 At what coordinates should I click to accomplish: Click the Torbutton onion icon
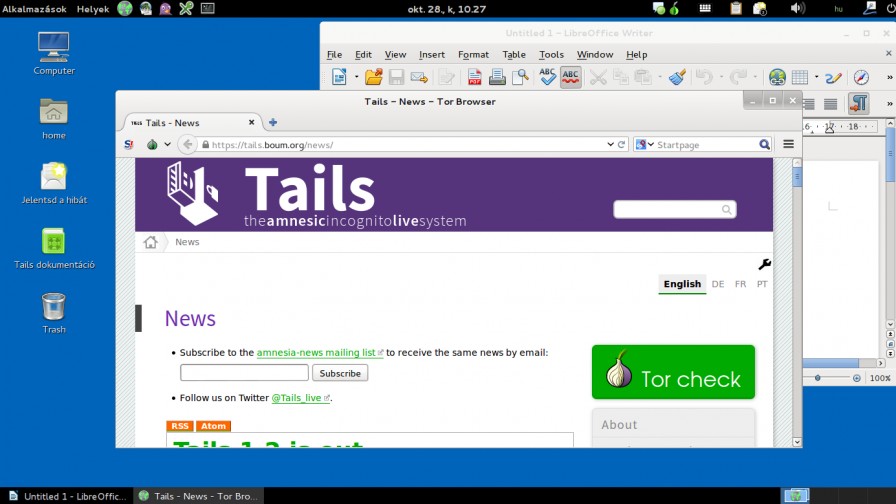click(x=152, y=145)
